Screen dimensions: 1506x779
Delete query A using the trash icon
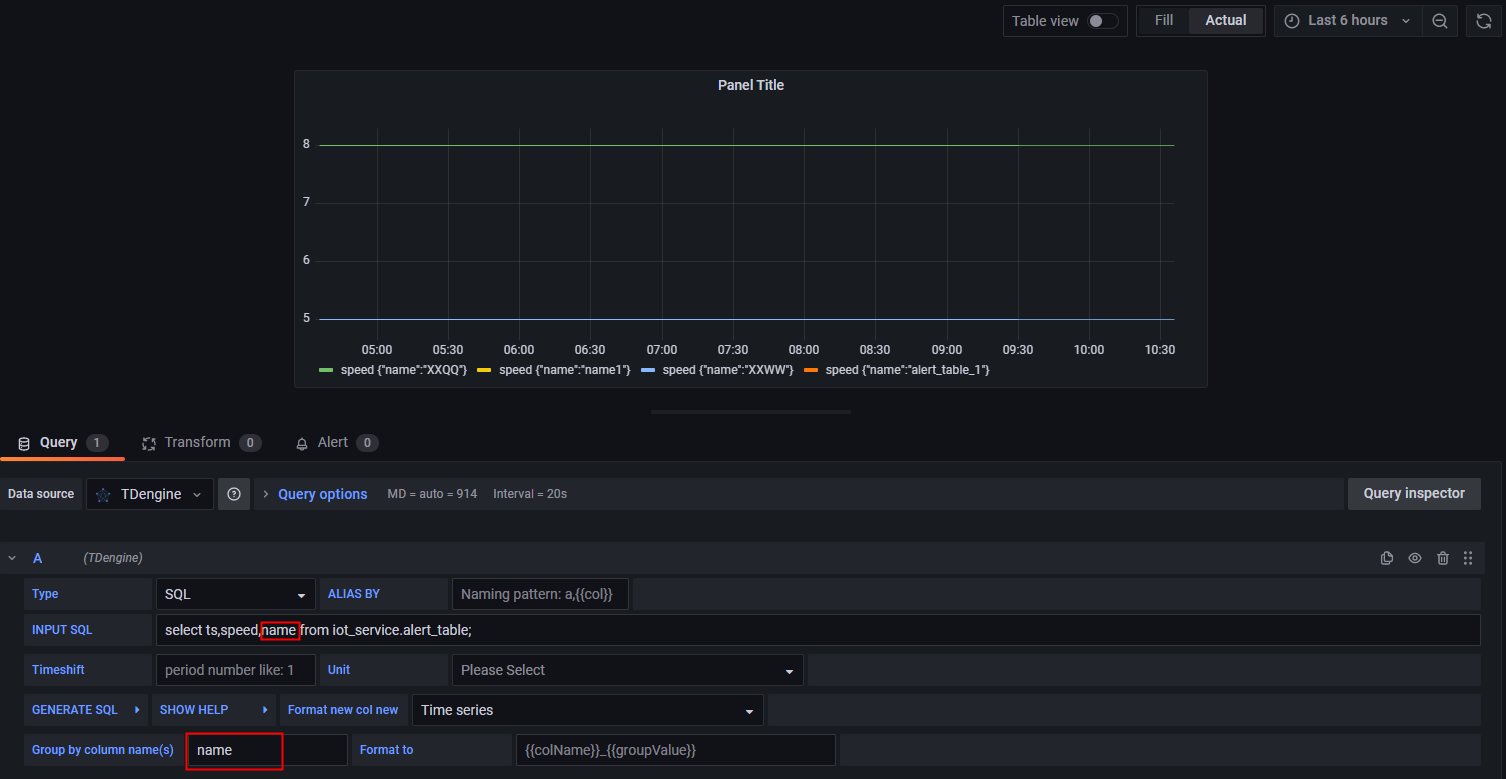(1443, 558)
